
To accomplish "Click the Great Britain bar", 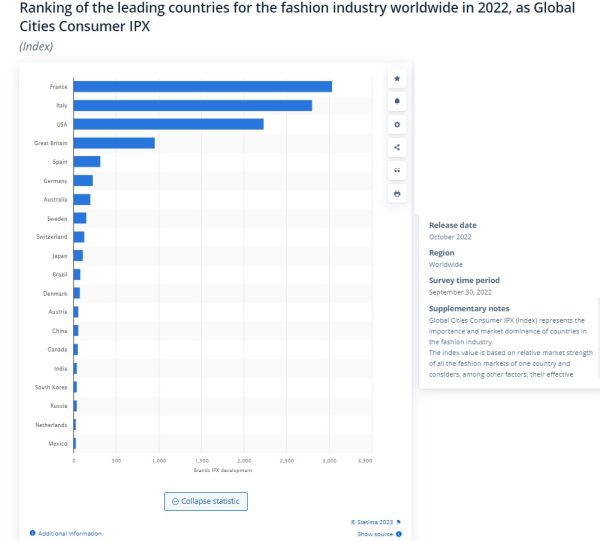I will [x=114, y=143].
